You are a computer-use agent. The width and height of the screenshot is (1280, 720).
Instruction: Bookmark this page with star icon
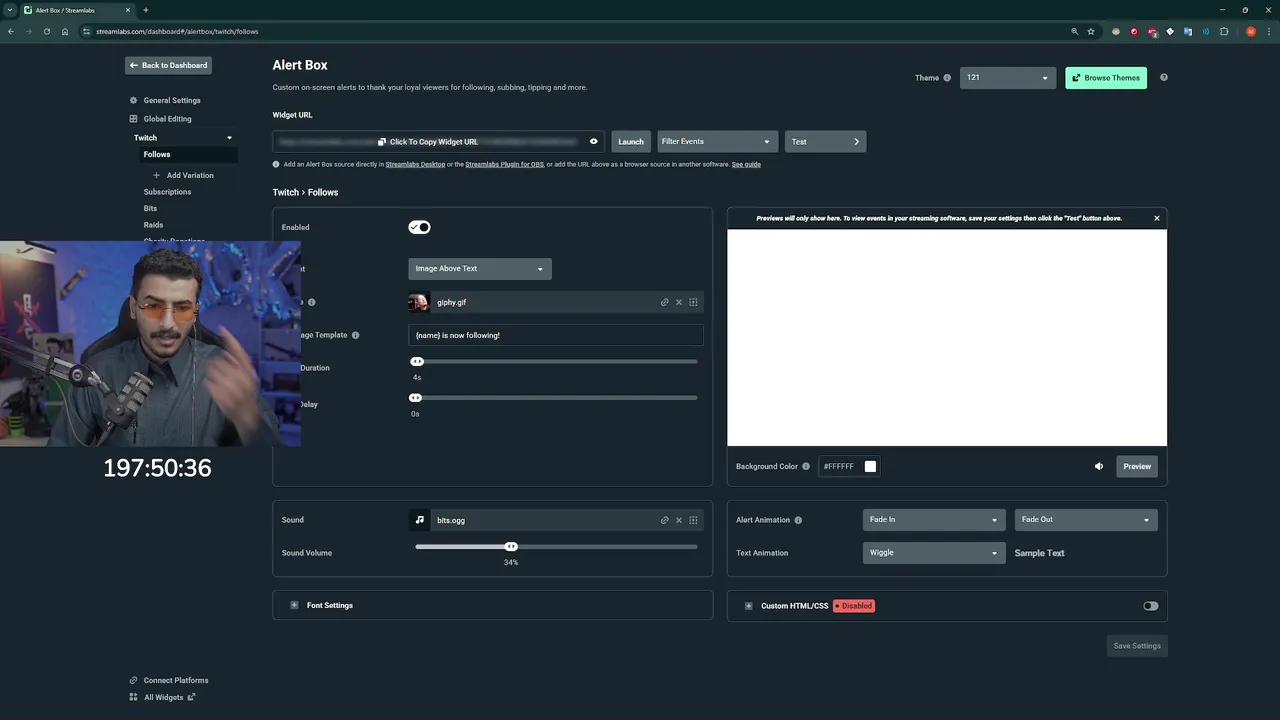[x=1091, y=31]
